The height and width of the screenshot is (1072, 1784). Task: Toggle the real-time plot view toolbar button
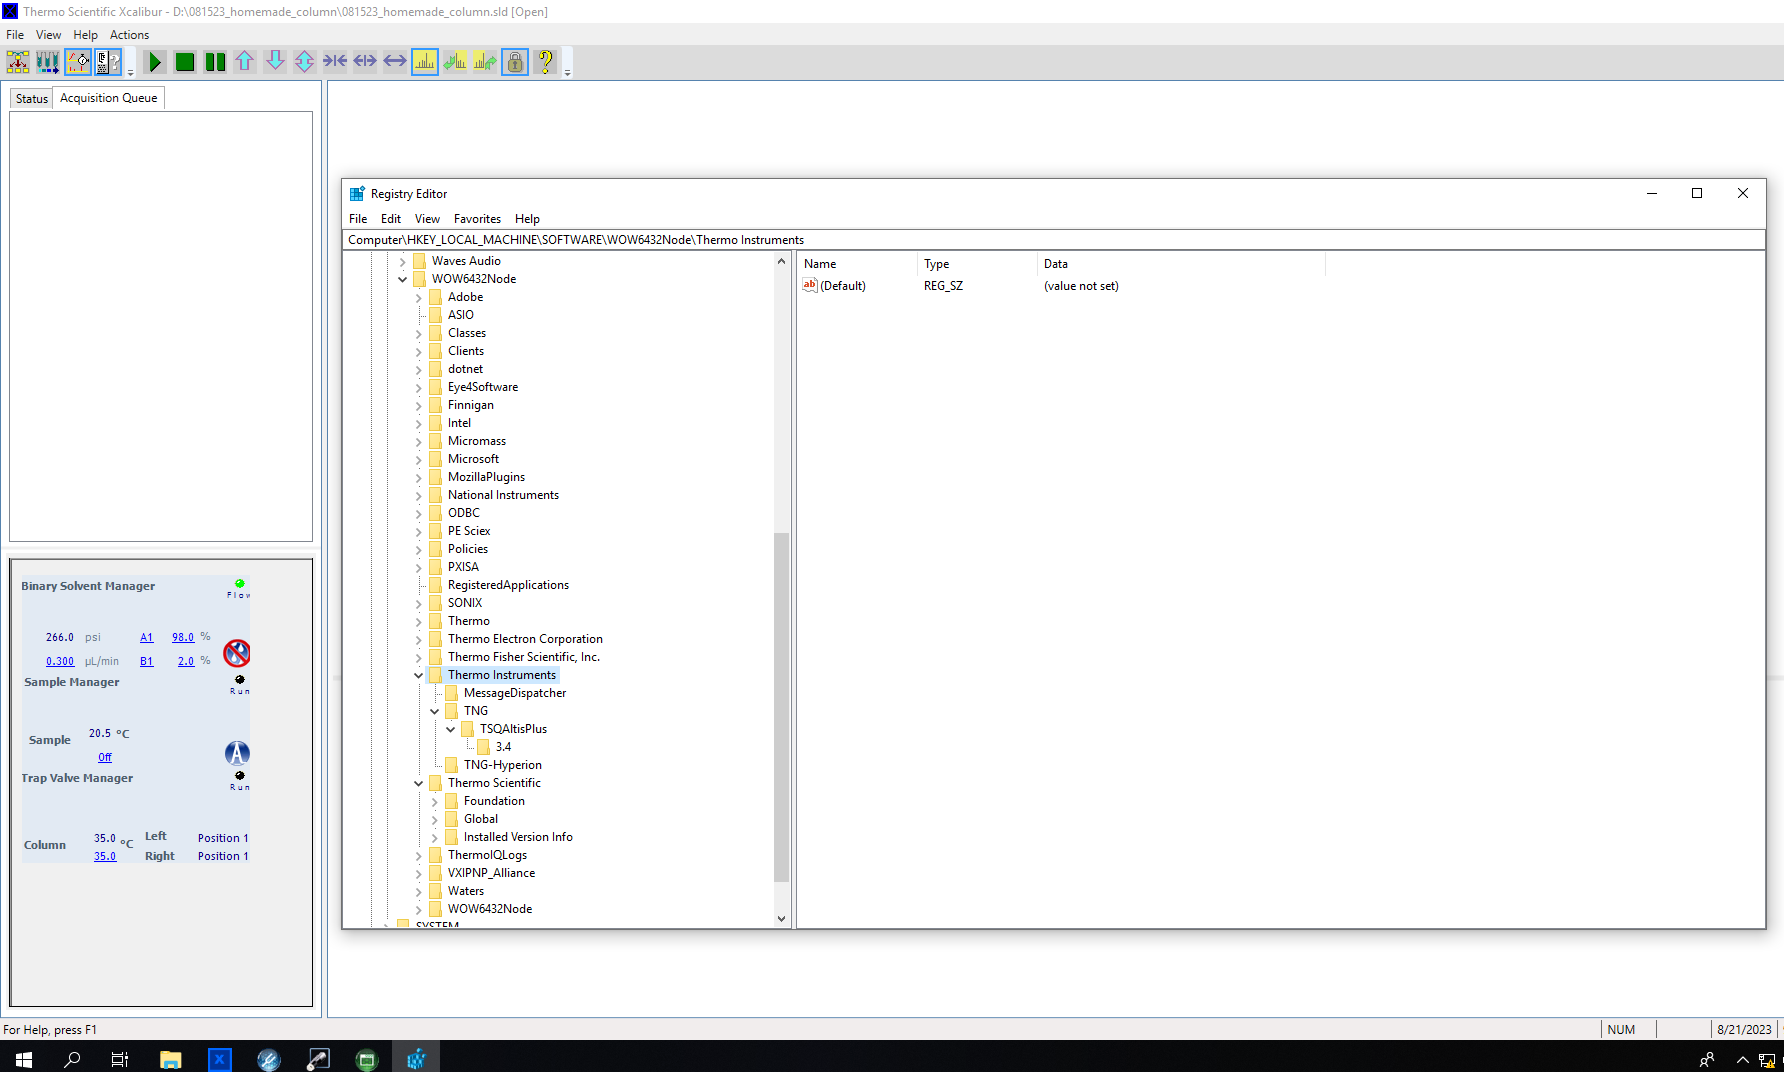(x=78, y=62)
